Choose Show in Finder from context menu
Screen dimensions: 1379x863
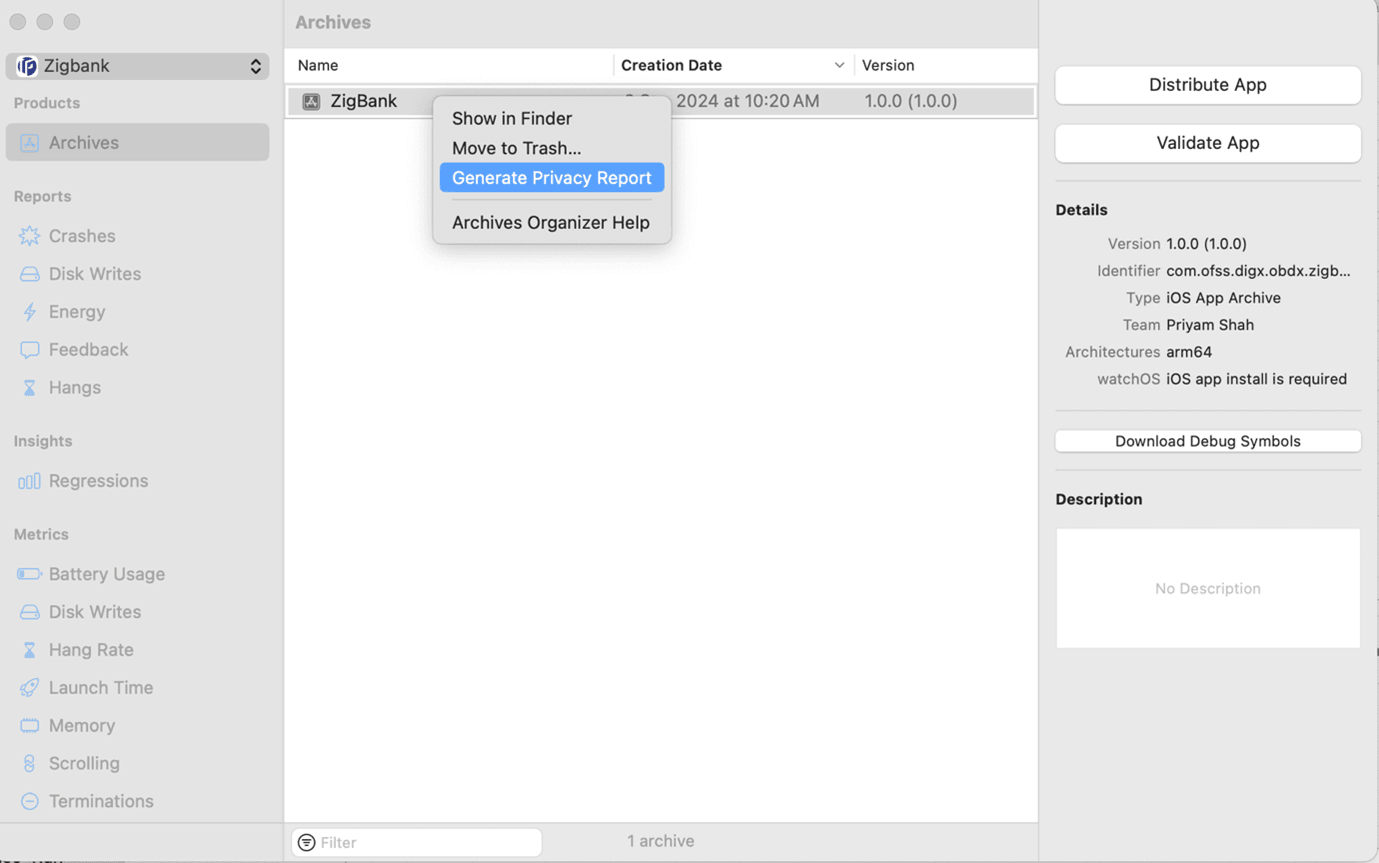tap(552, 118)
